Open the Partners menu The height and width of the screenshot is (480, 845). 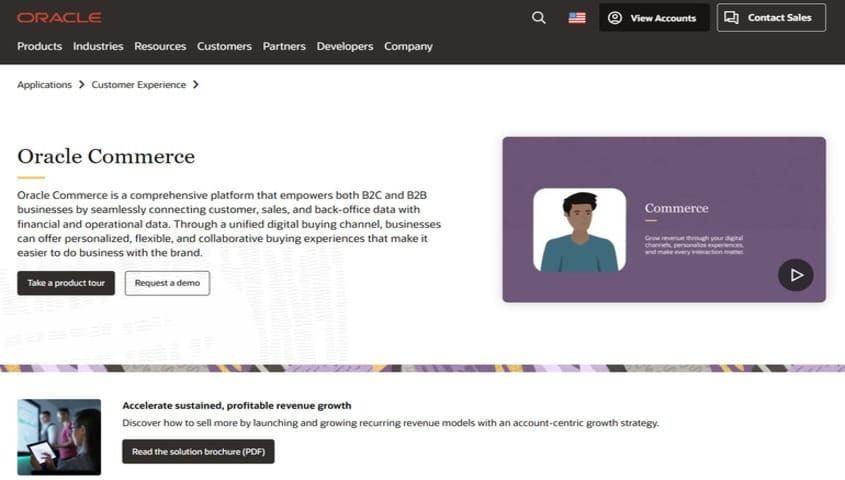284,46
